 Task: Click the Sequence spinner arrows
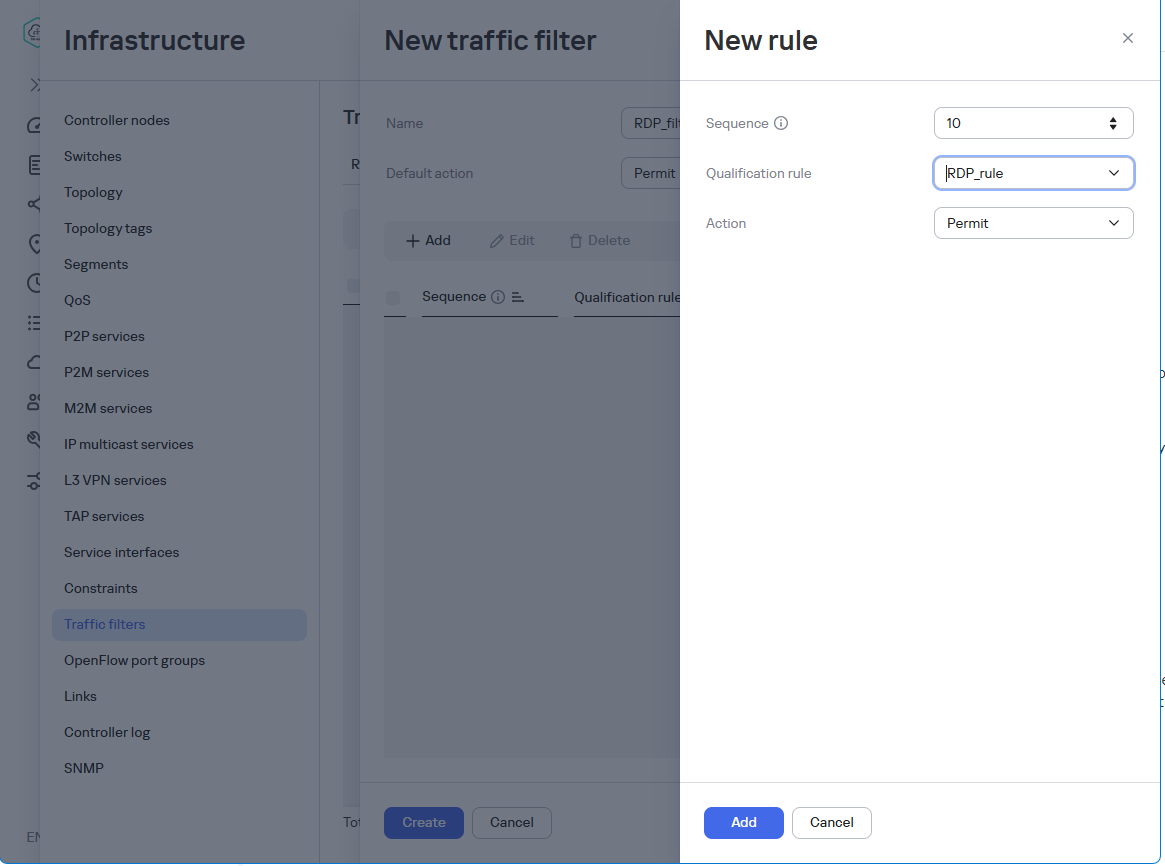pos(1112,123)
